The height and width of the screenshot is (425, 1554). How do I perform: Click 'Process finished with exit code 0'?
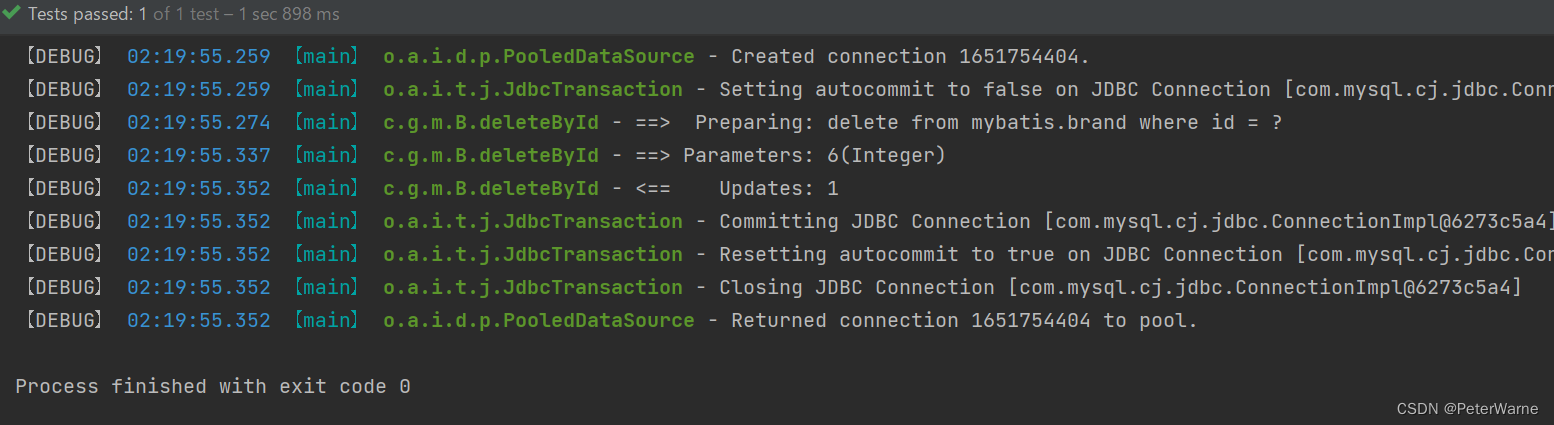(x=213, y=386)
